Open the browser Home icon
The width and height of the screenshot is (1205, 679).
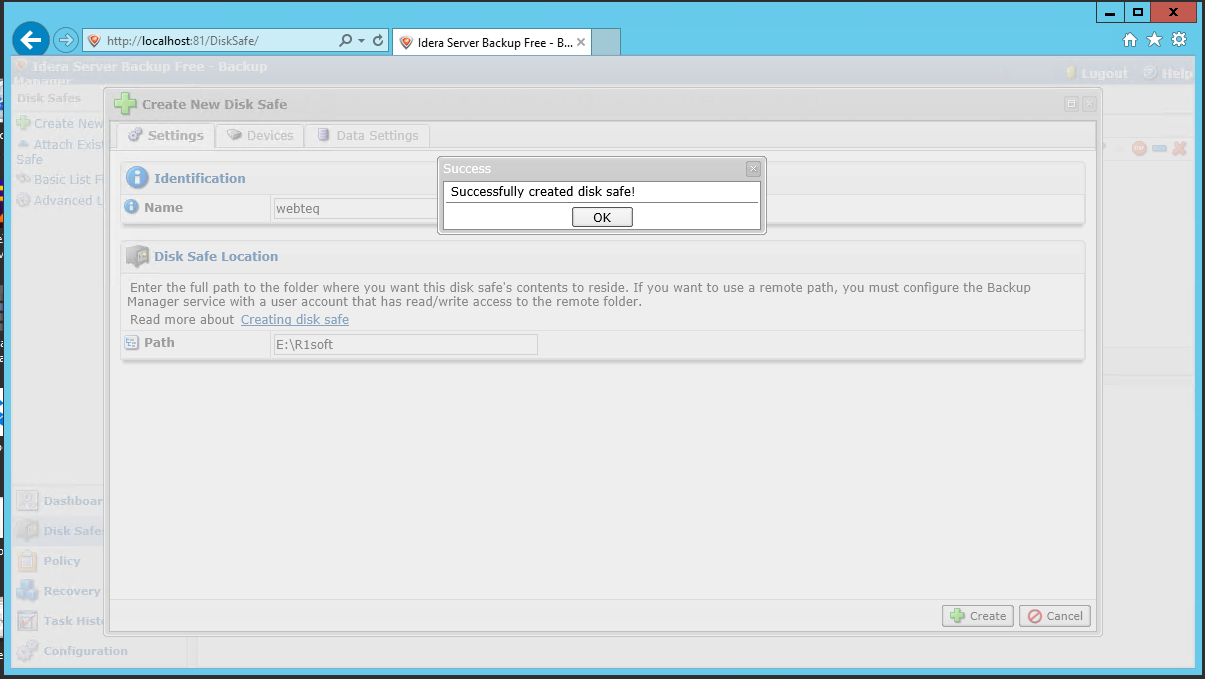(1130, 40)
